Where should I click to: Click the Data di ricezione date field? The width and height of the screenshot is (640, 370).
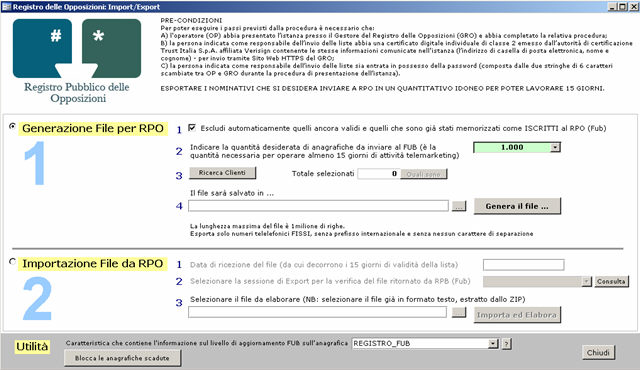click(523, 265)
